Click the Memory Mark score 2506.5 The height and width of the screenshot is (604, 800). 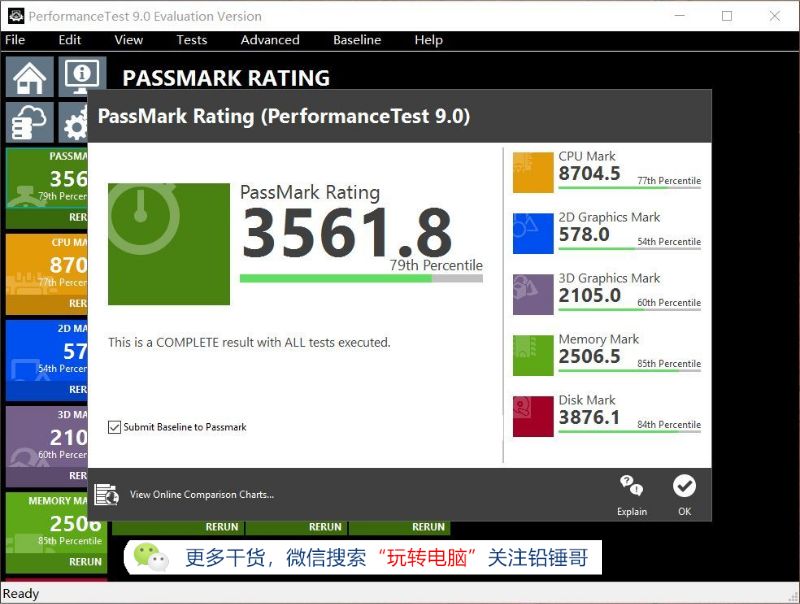click(589, 357)
